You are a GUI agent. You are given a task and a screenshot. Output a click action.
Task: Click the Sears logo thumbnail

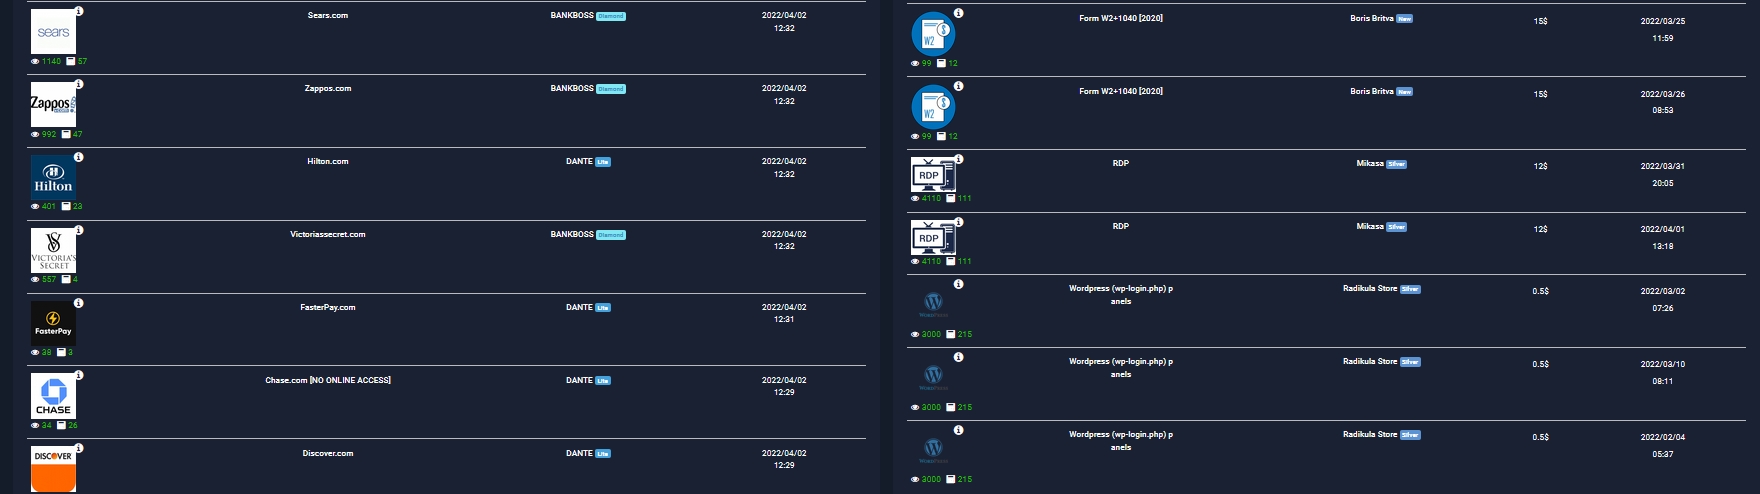coord(53,32)
